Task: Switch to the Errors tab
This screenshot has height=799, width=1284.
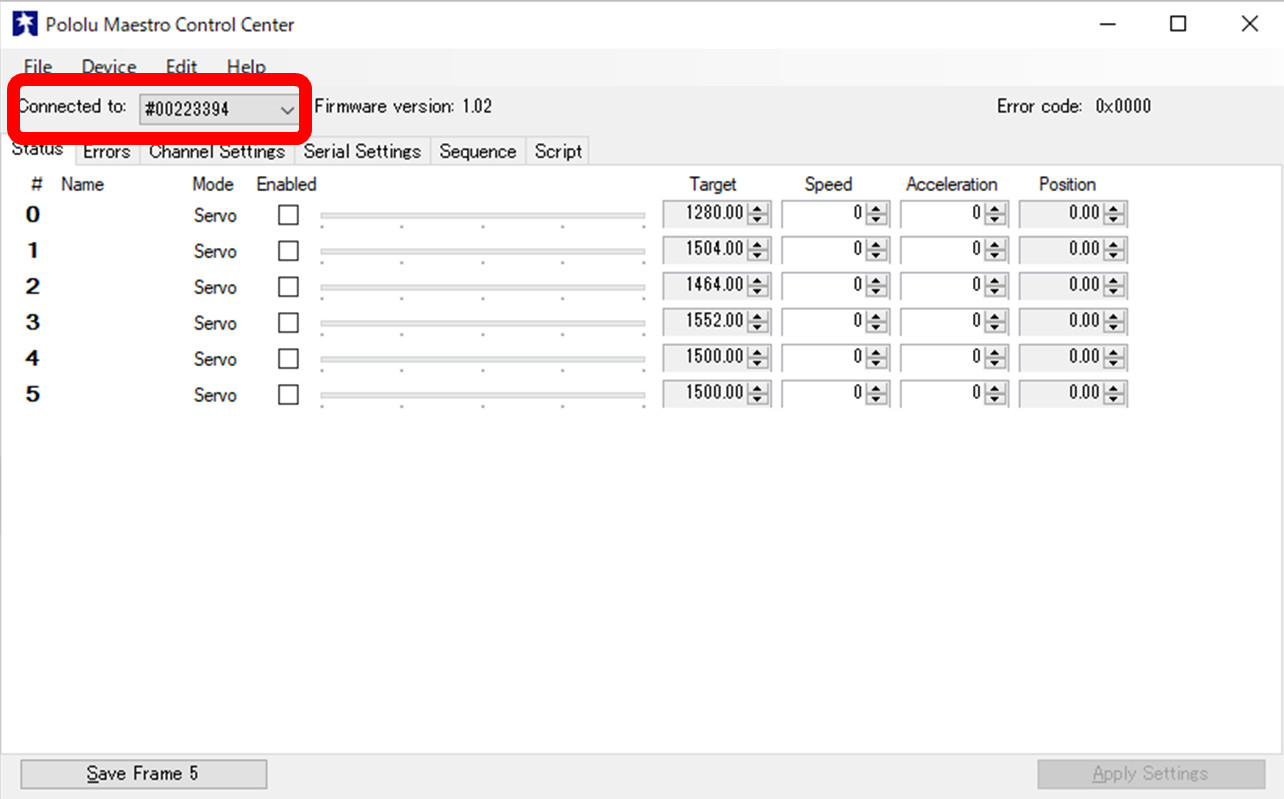Action: [106, 152]
